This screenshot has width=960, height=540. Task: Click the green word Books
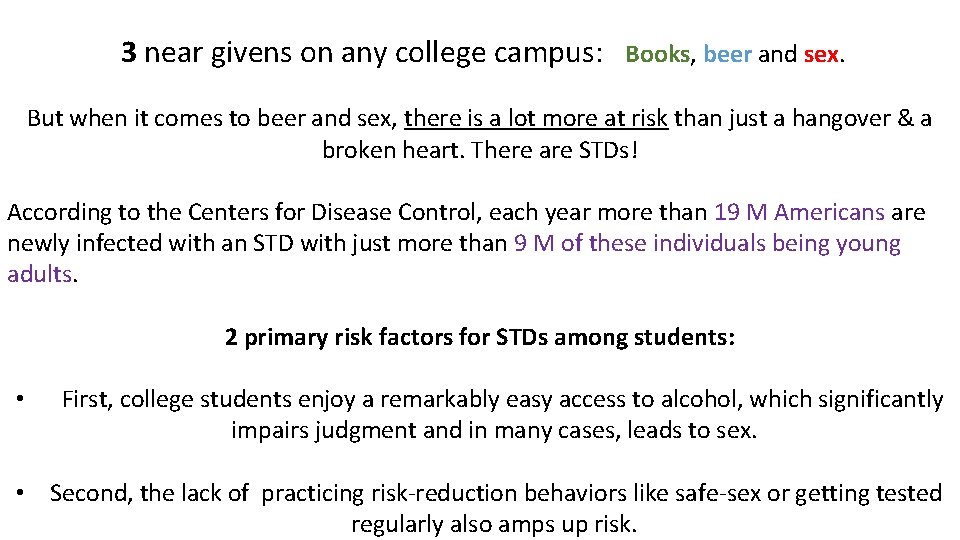[658, 54]
